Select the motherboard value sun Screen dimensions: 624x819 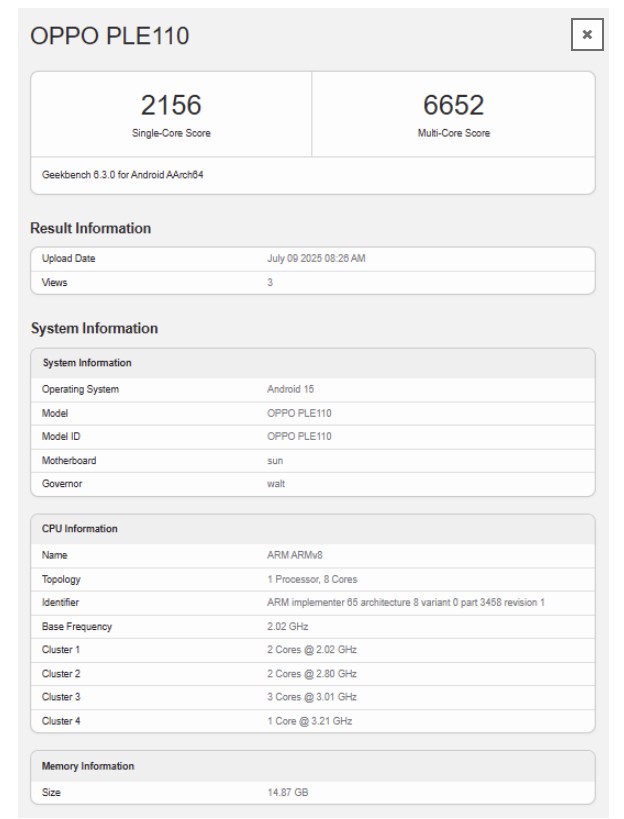275,461
